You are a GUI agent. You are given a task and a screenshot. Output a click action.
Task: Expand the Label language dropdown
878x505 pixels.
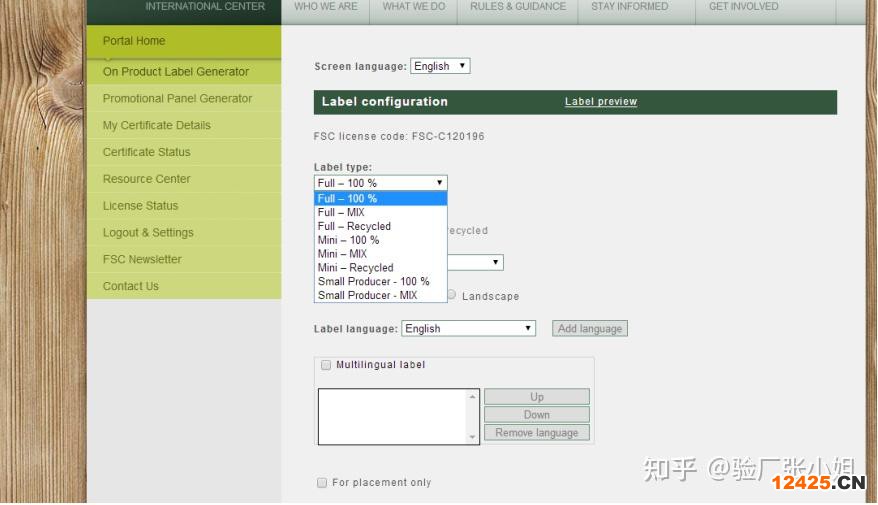click(468, 328)
